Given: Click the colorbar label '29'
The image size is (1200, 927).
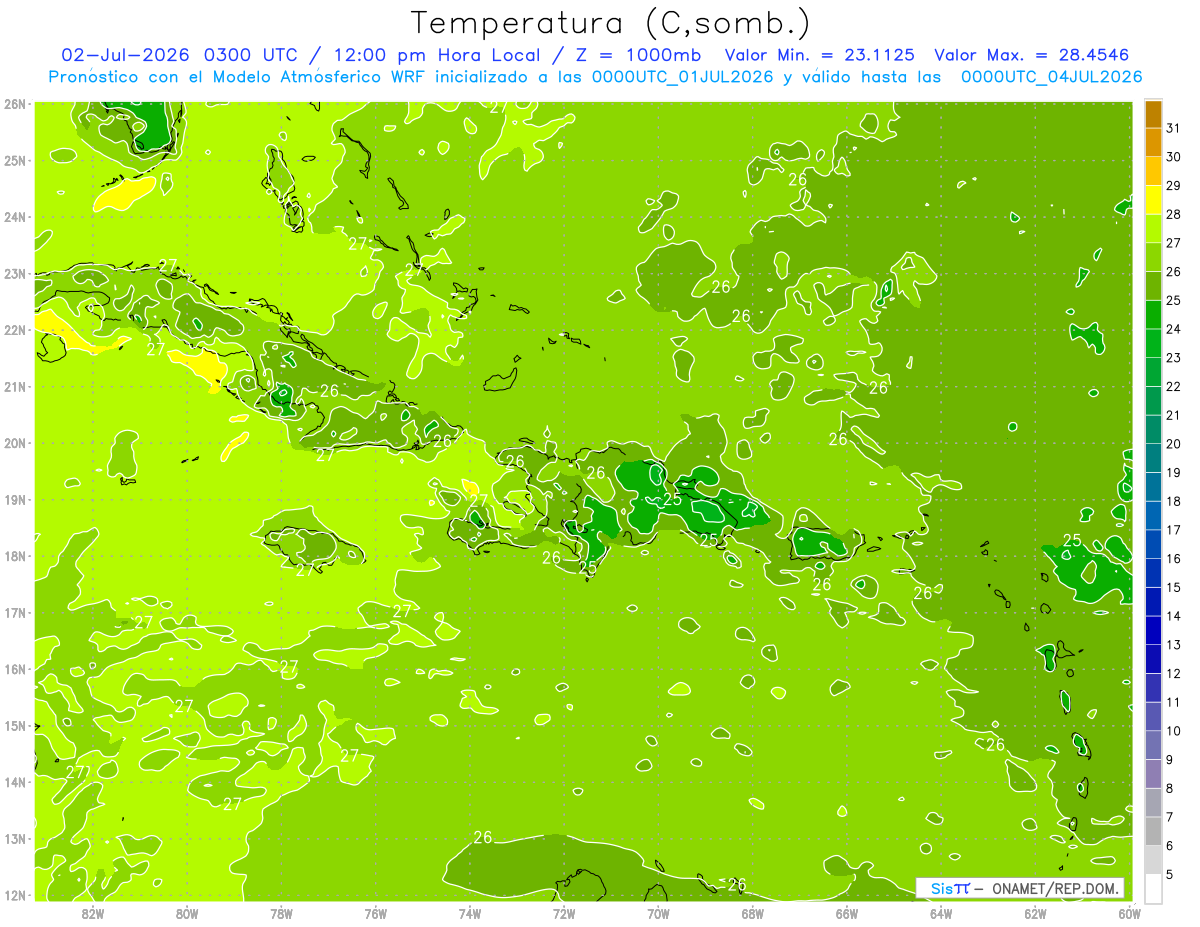Looking at the screenshot, I should (x=1174, y=186).
